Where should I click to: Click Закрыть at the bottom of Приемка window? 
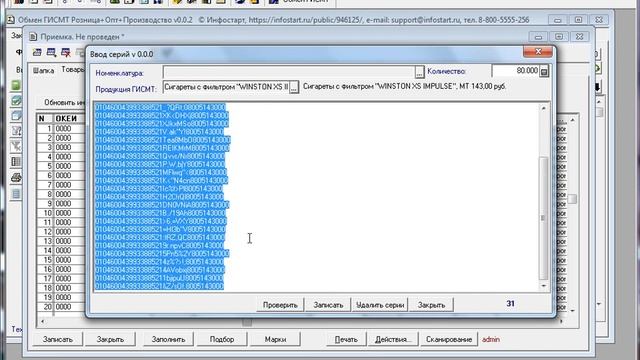tap(110, 339)
